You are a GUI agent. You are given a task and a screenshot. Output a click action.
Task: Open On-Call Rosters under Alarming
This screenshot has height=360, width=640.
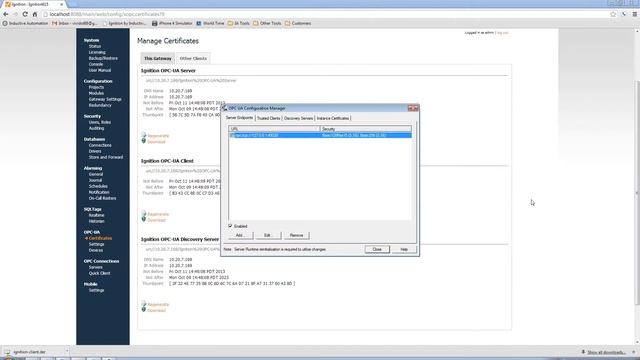[102, 198]
